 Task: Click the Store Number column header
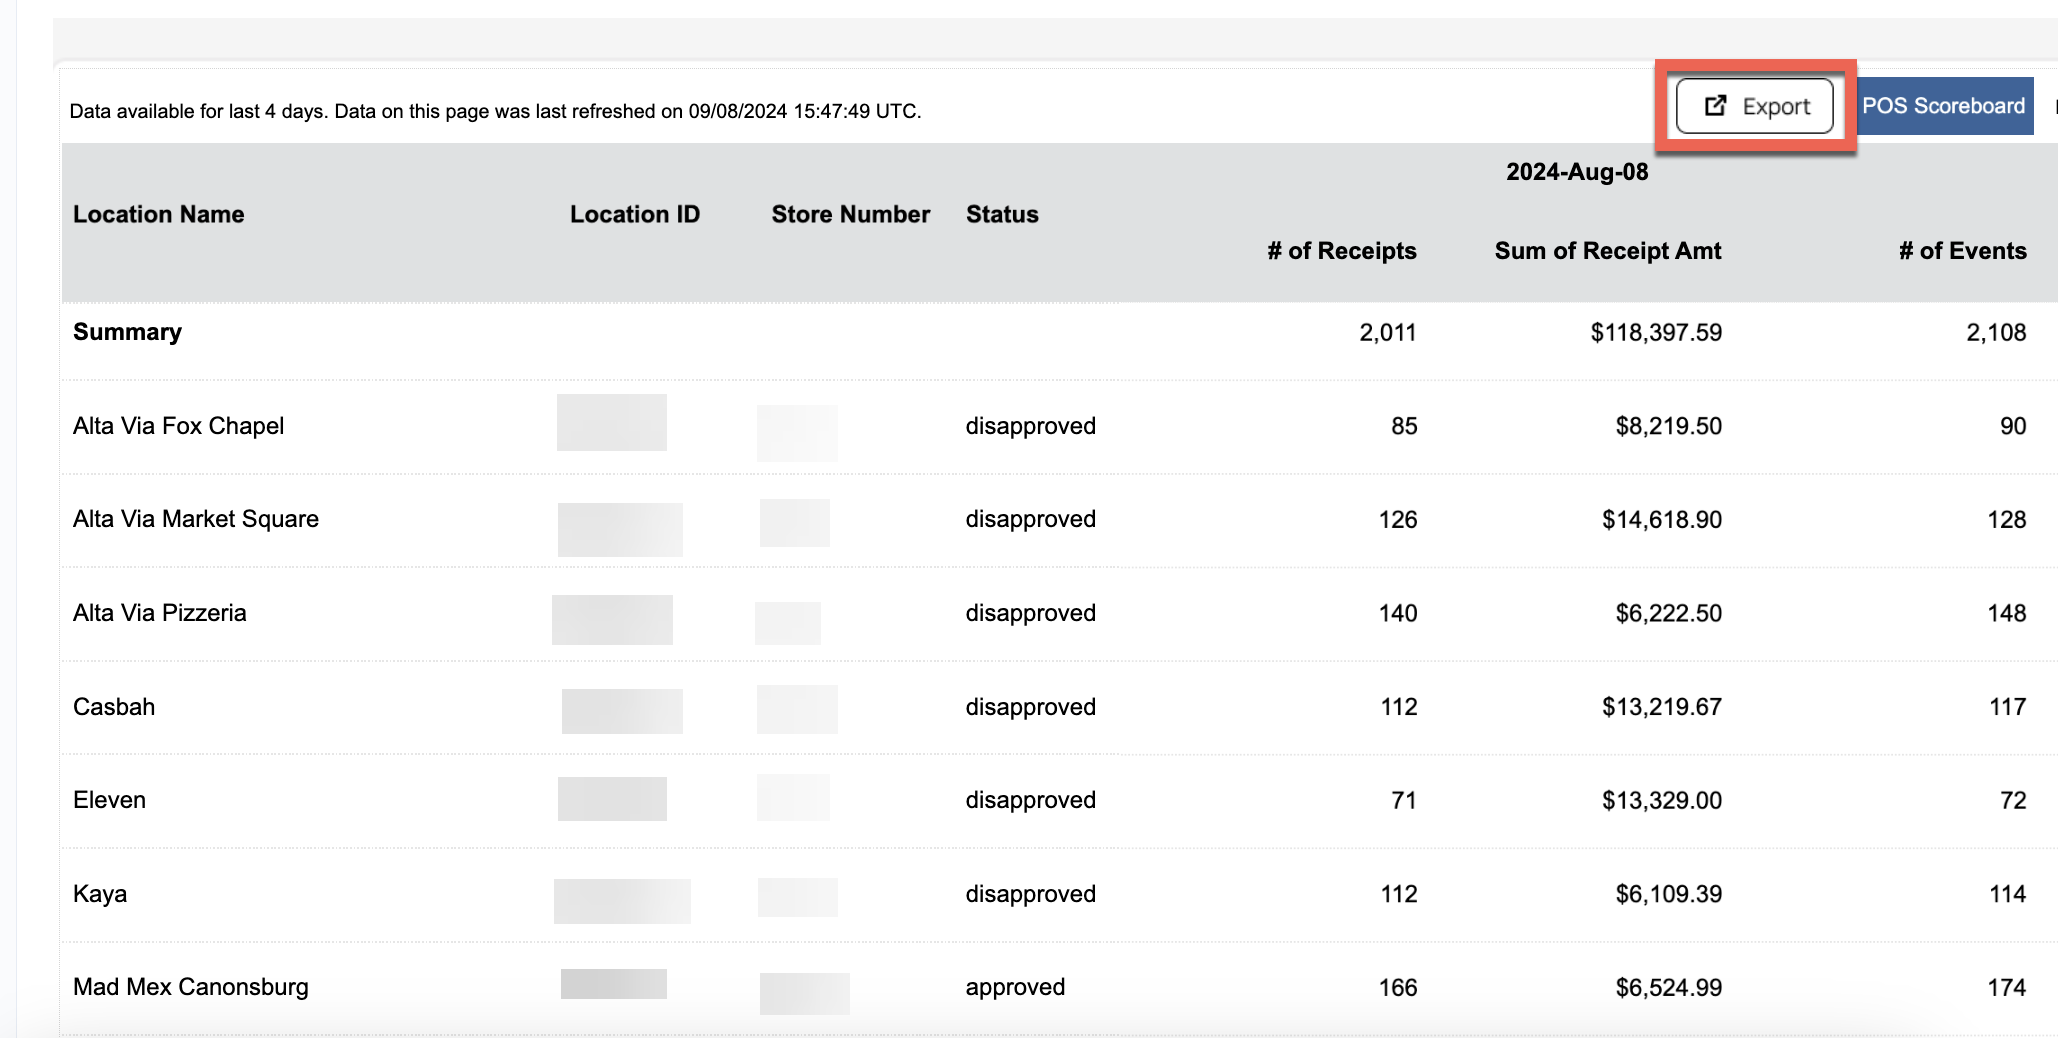[851, 214]
